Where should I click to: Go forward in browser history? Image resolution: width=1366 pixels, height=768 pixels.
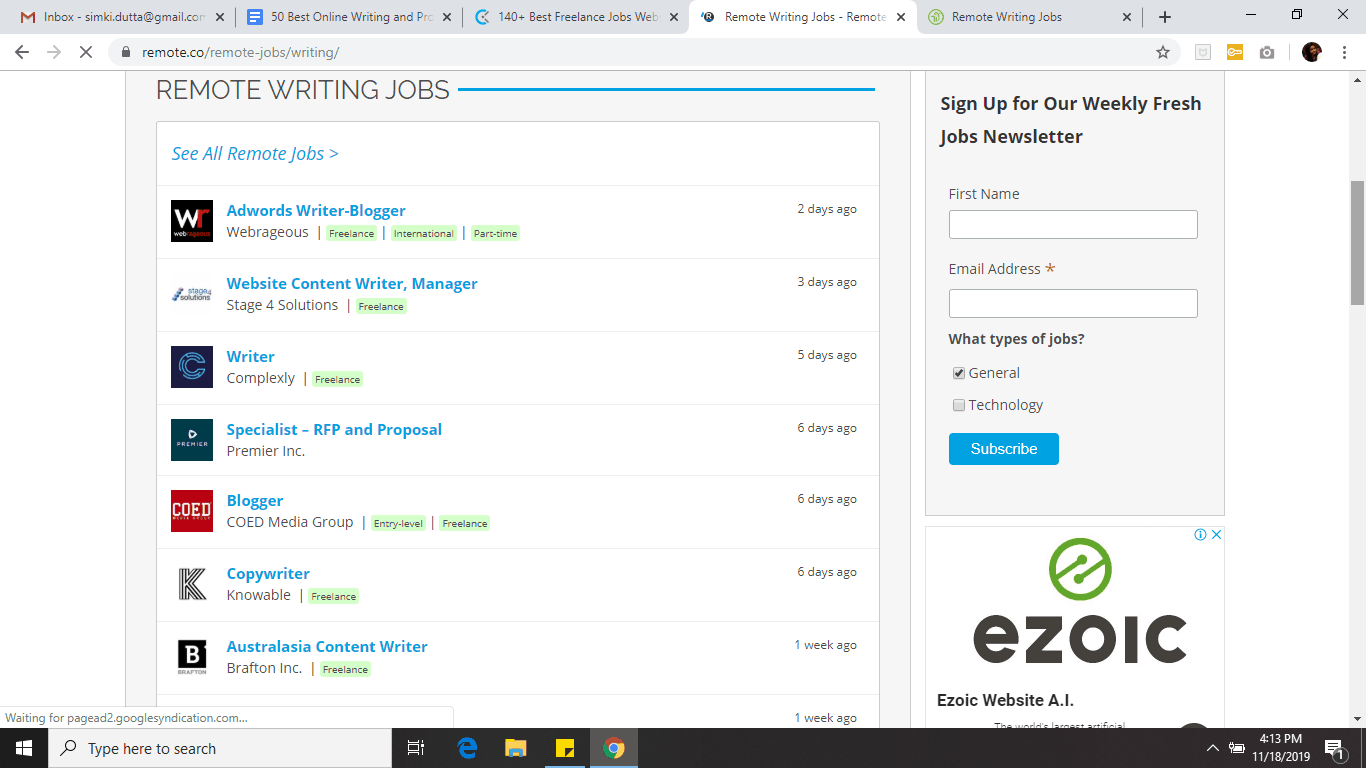click(x=54, y=52)
